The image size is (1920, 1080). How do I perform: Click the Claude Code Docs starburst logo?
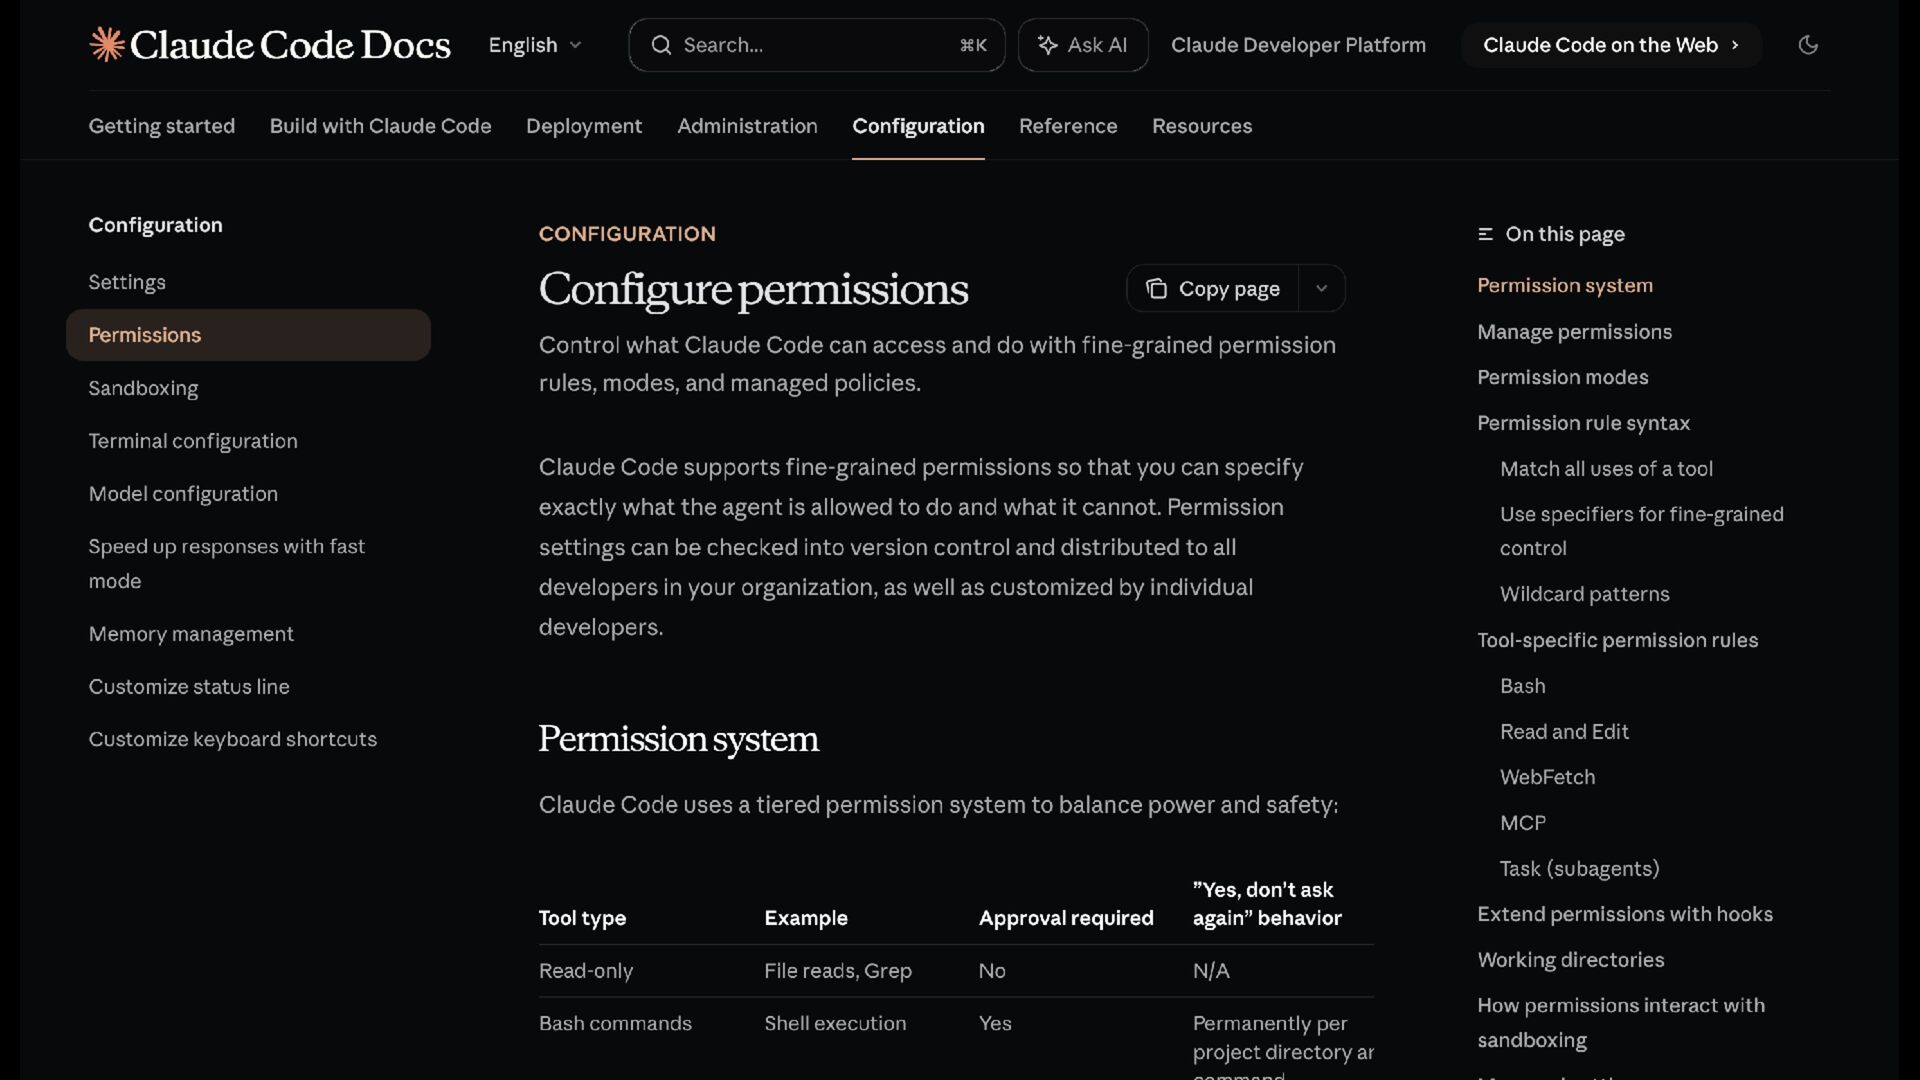coord(107,45)
